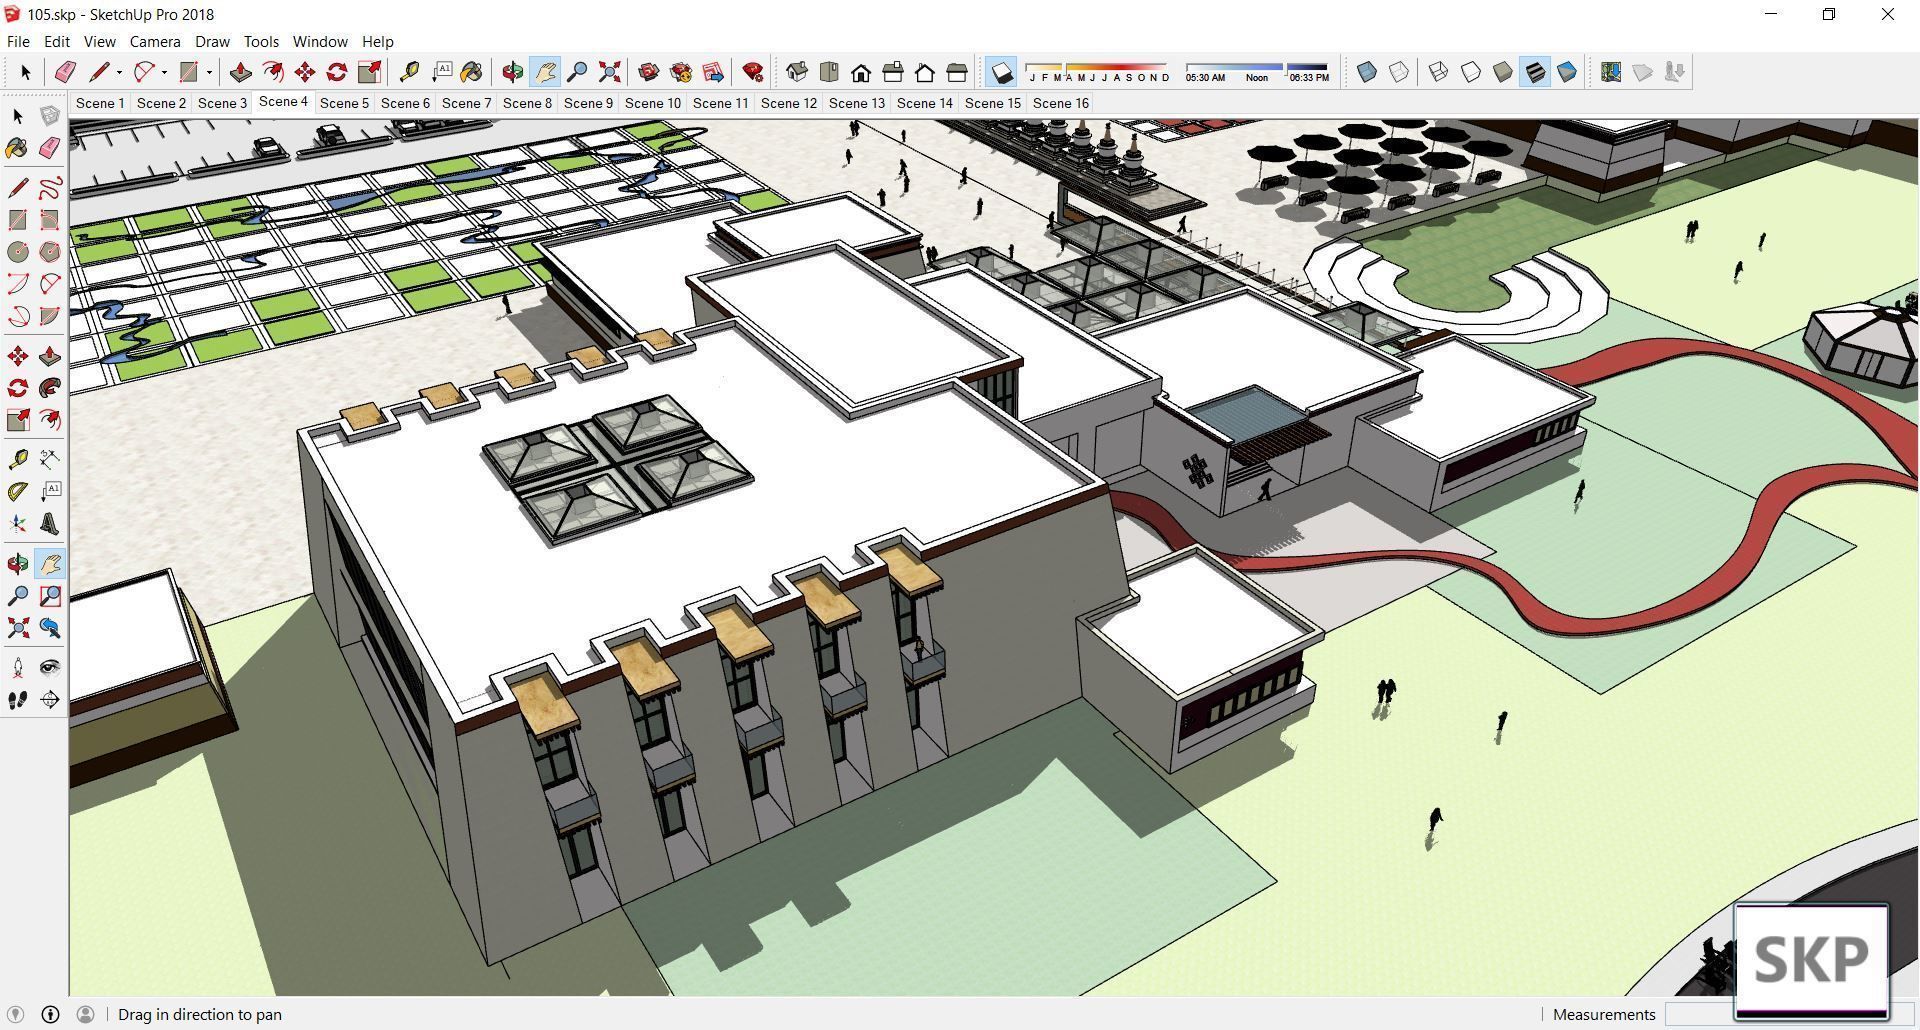Switch to the Iso view

tap(796, 72)
